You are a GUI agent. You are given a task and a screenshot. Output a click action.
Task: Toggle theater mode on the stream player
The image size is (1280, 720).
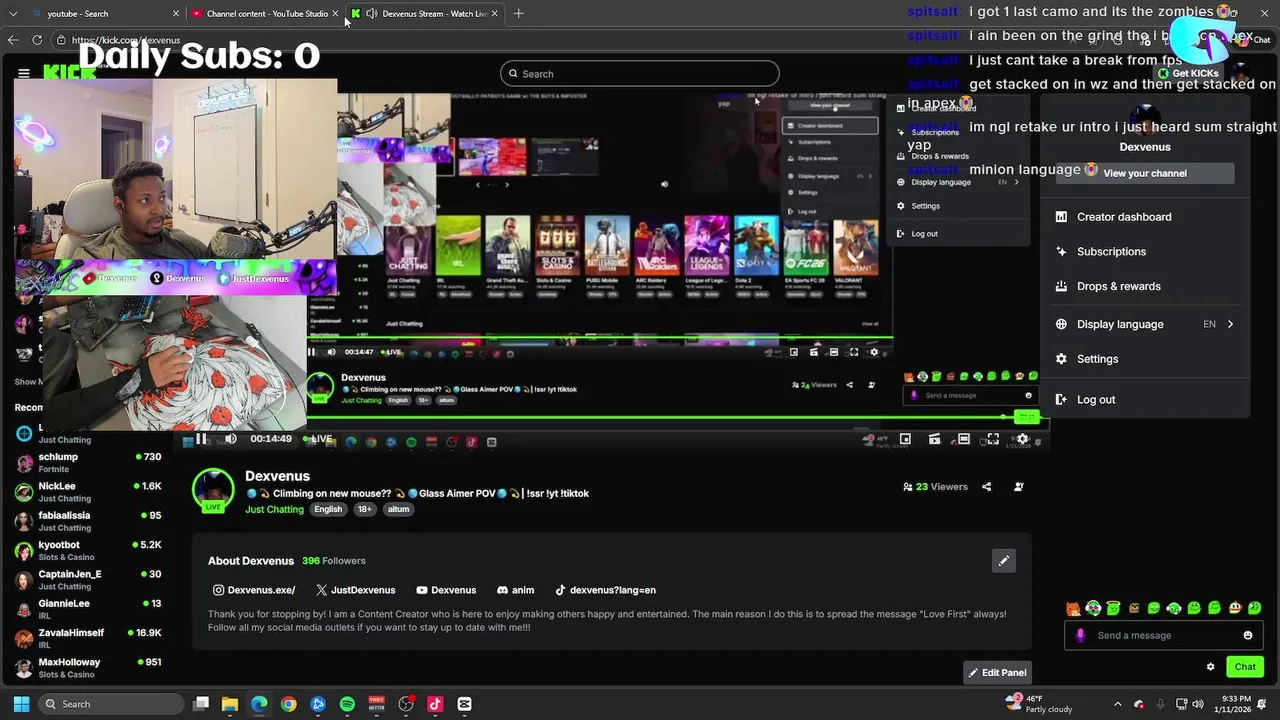[x=964, y=439]
